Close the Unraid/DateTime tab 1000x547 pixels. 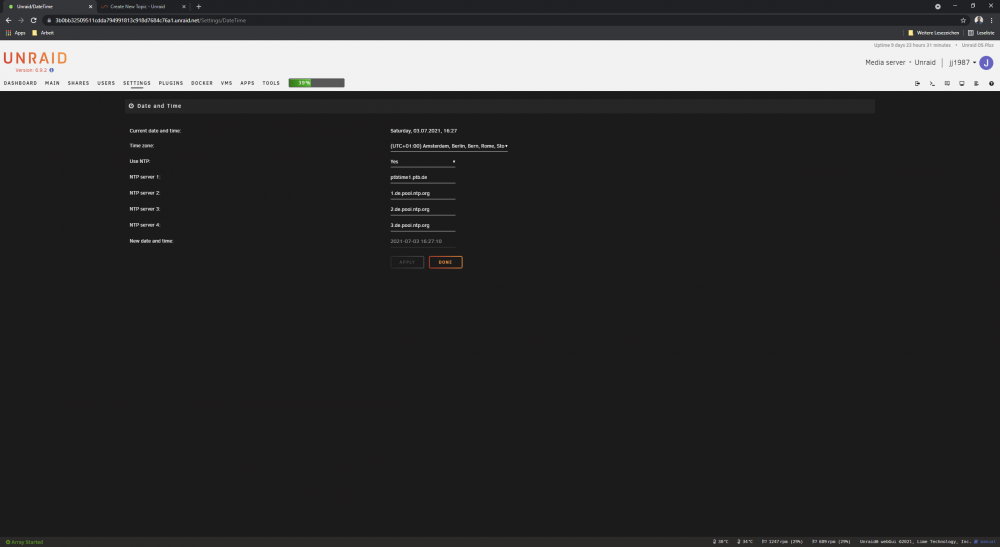click(90, 6)
